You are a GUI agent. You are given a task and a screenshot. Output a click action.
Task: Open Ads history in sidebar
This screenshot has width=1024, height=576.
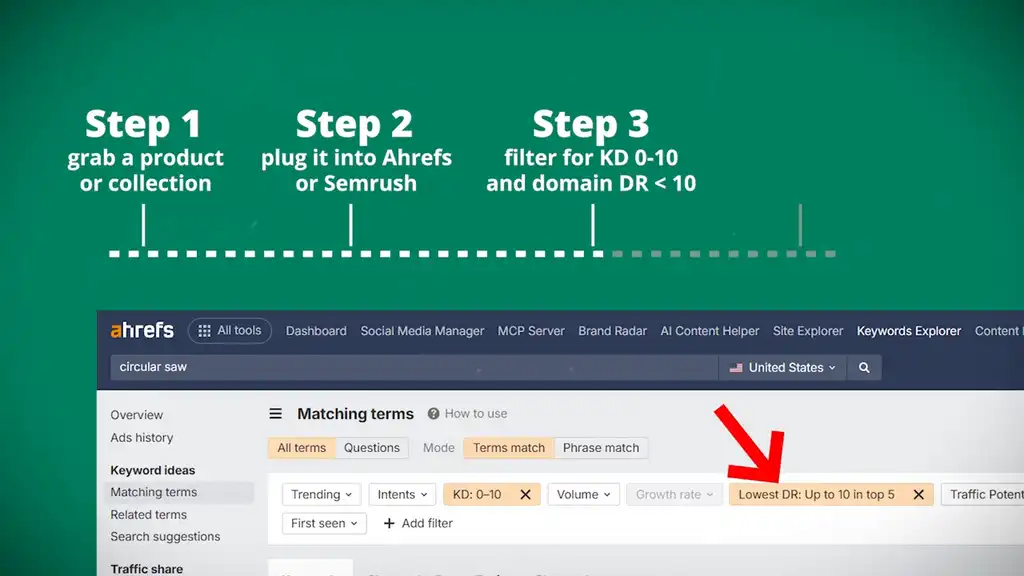pyautogui.click(x=142, y=438)
